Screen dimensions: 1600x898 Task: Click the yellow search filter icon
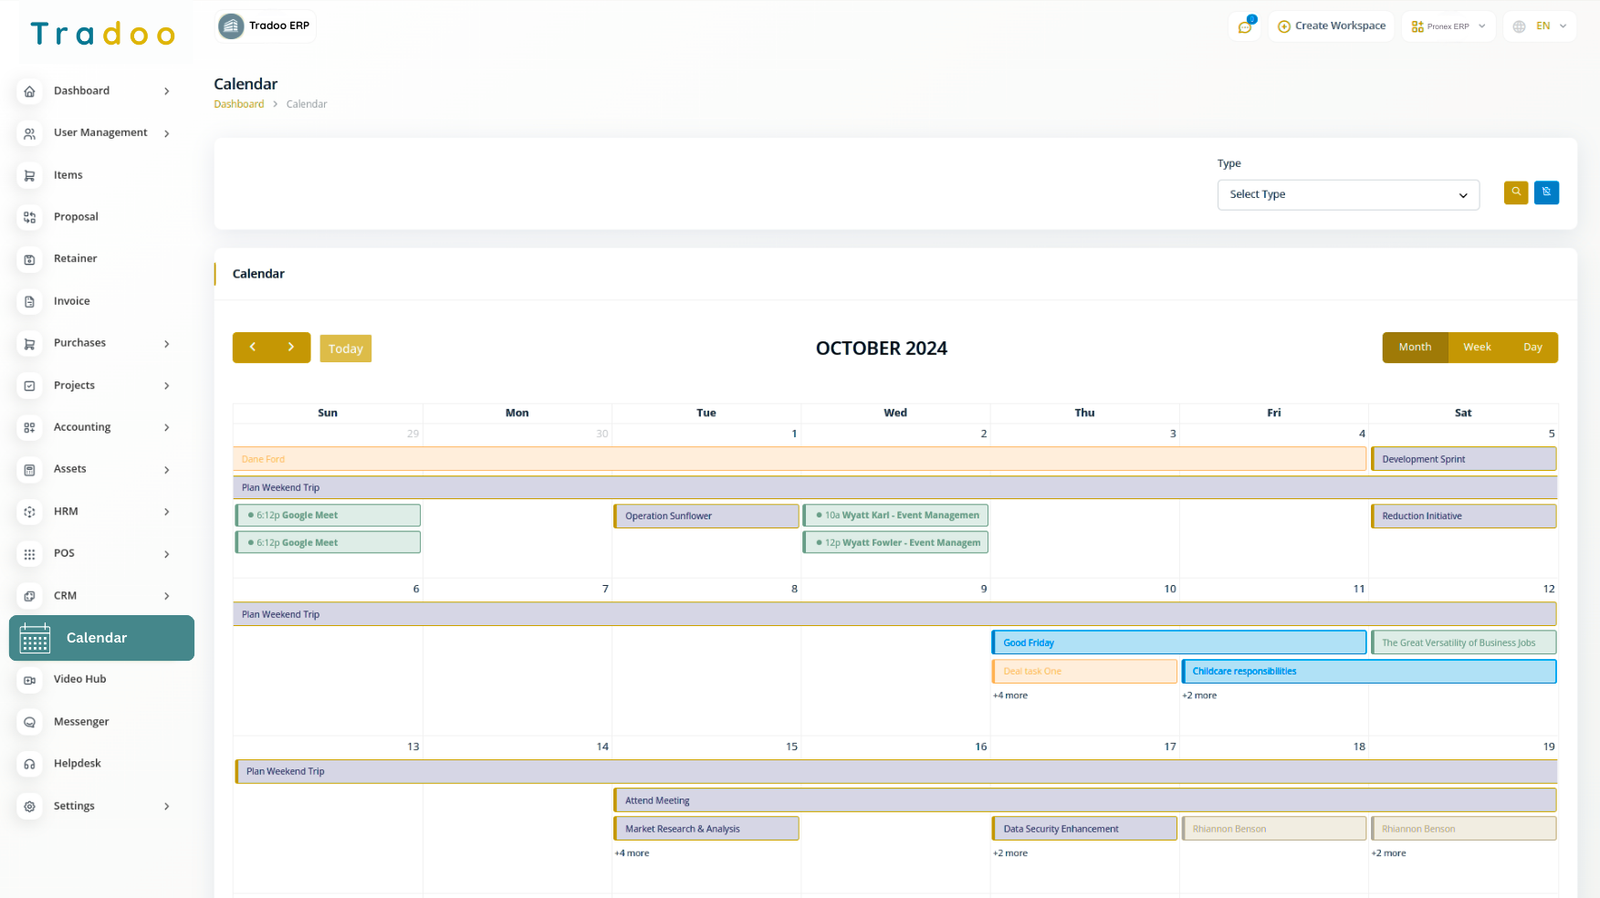tap(1516, 192)
